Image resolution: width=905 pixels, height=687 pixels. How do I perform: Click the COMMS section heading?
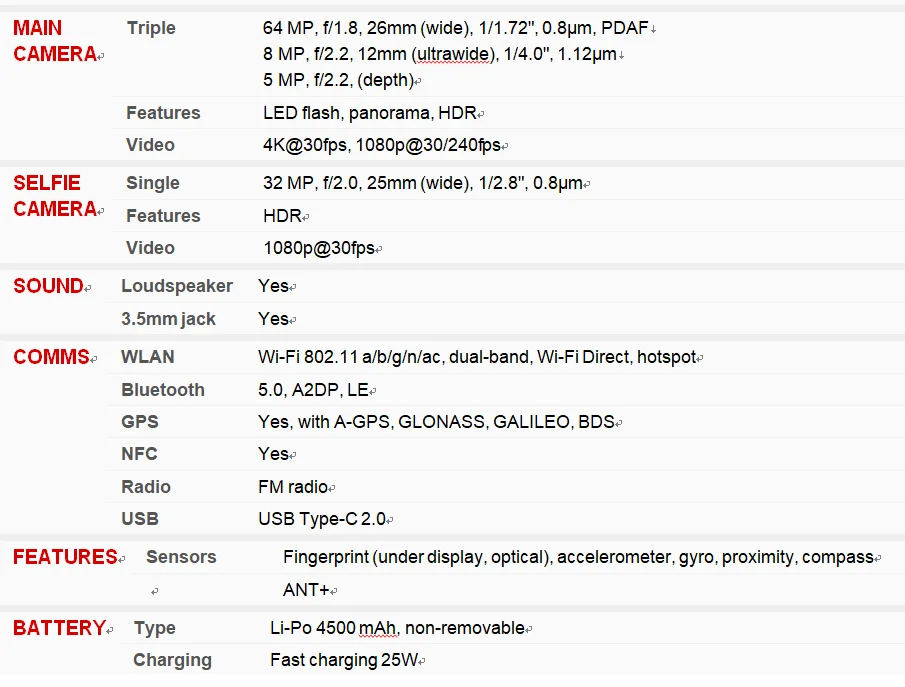point(51,357)
